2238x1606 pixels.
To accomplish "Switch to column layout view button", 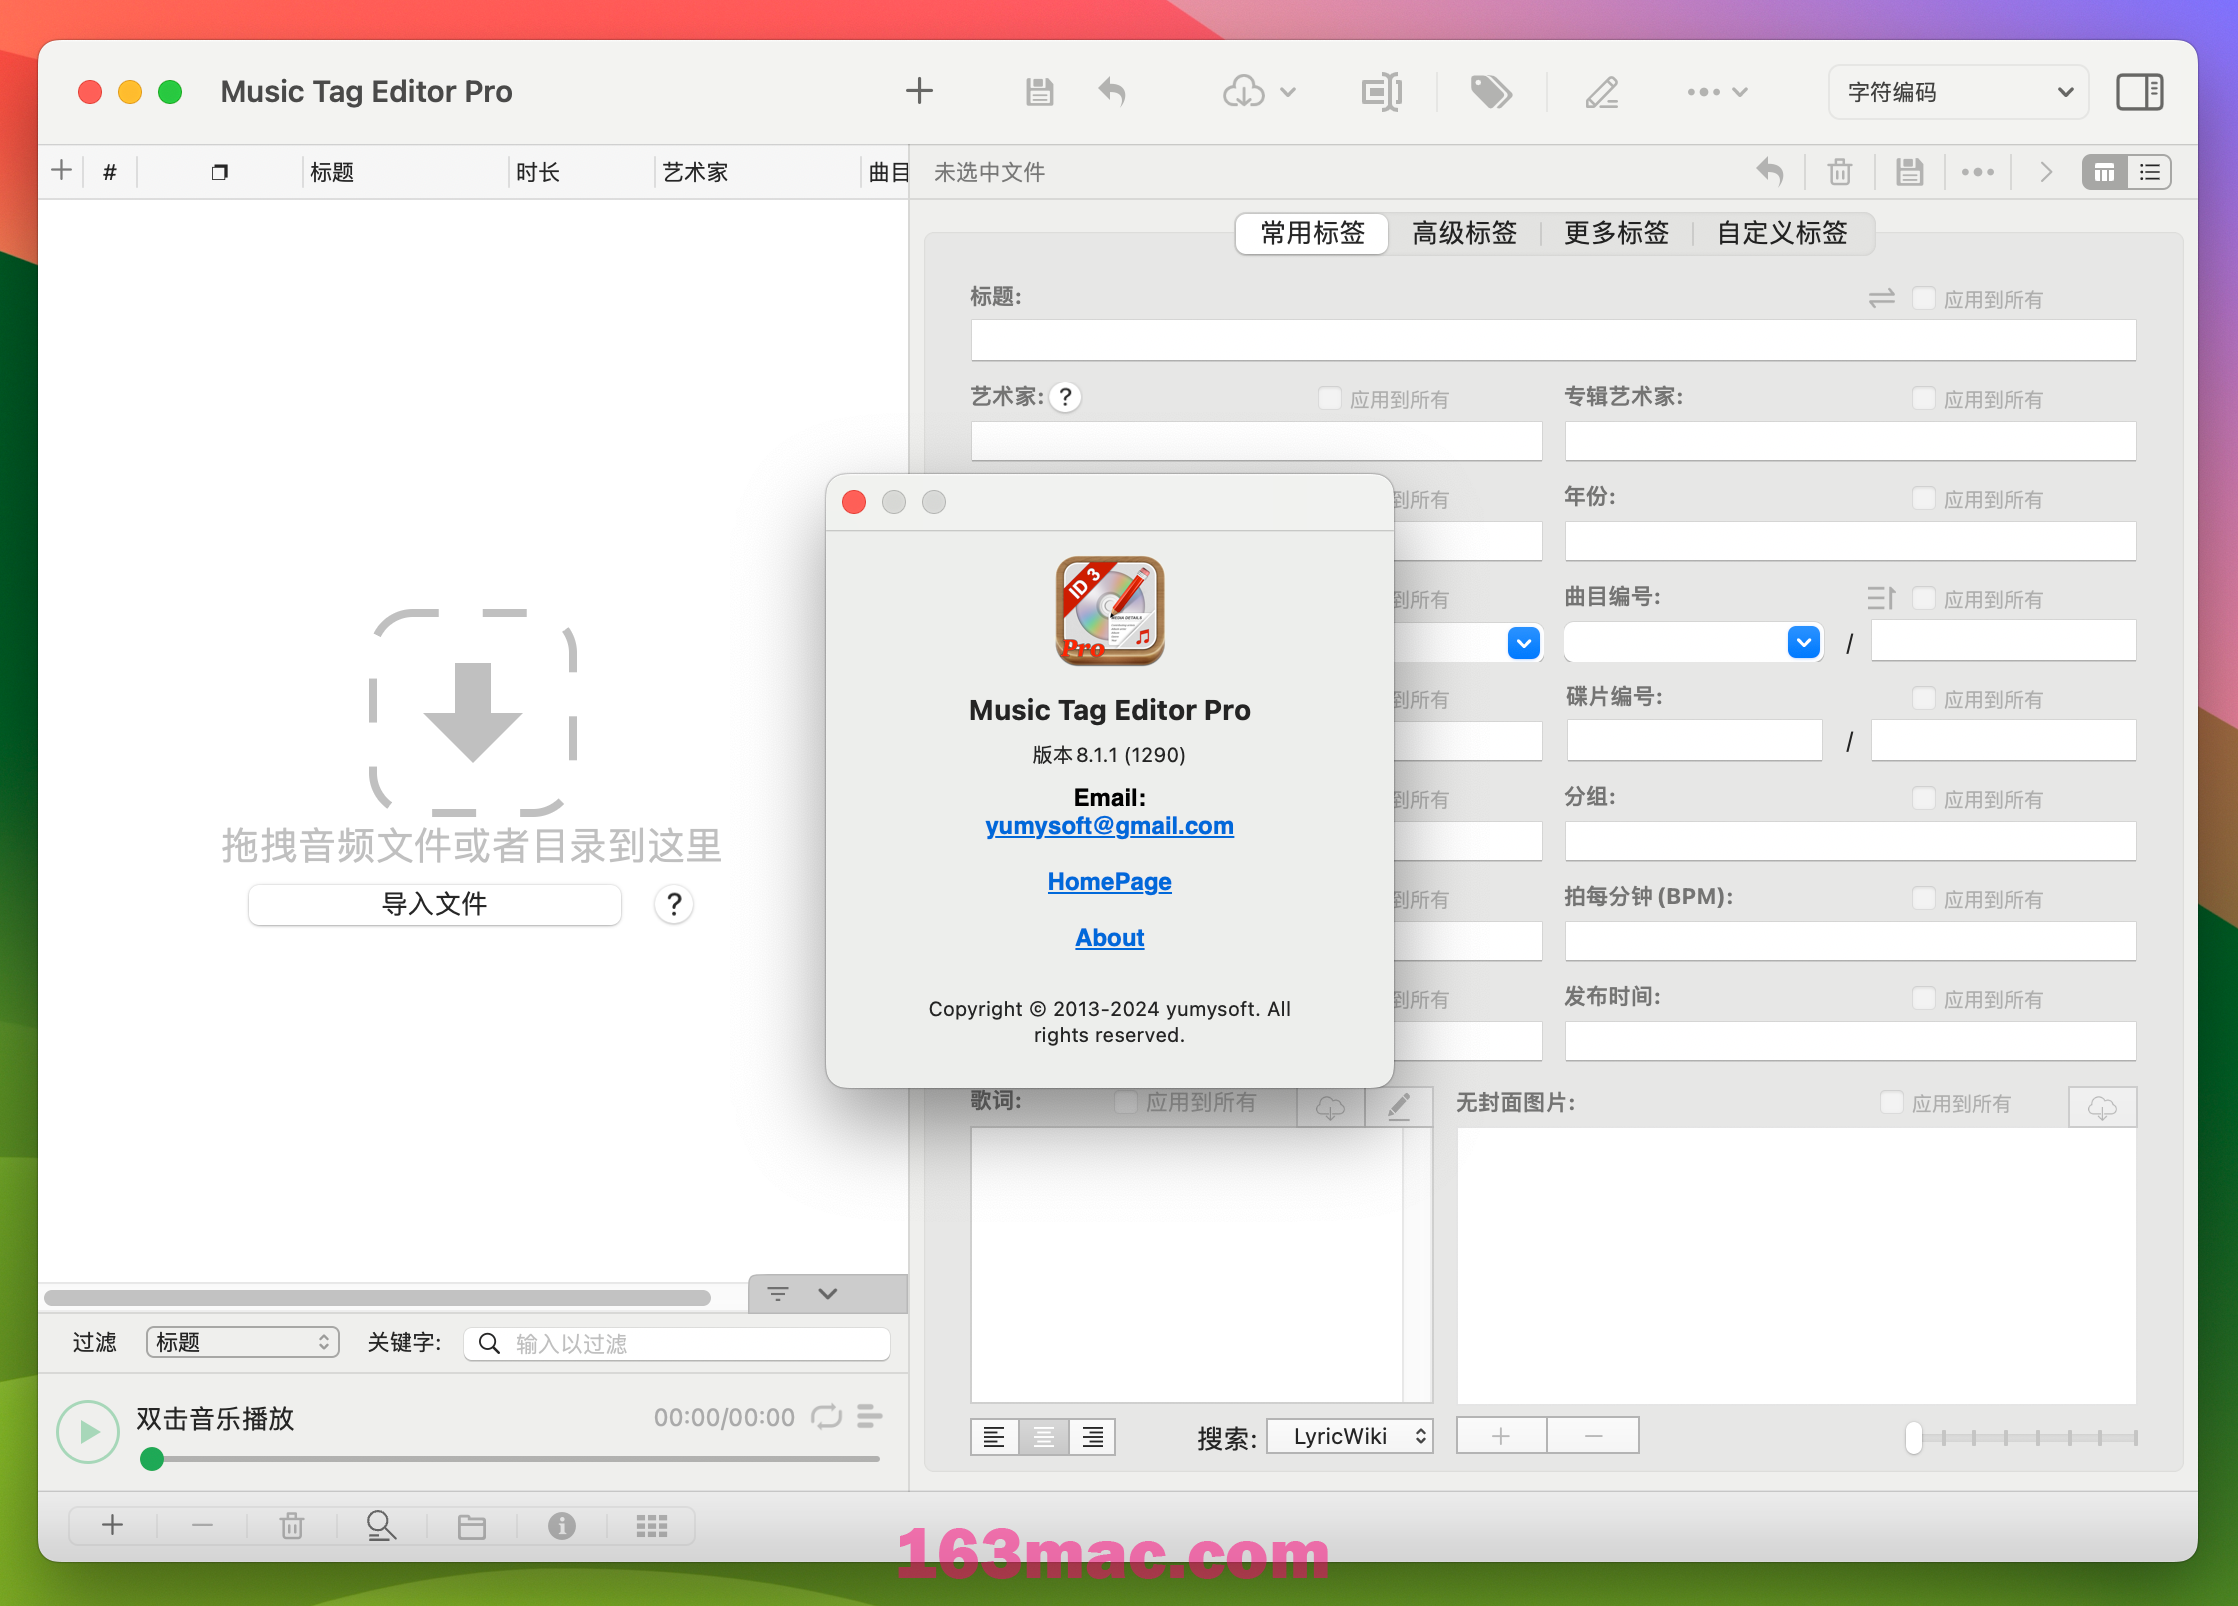I will pyautogui.click(x=2104, y=173).
